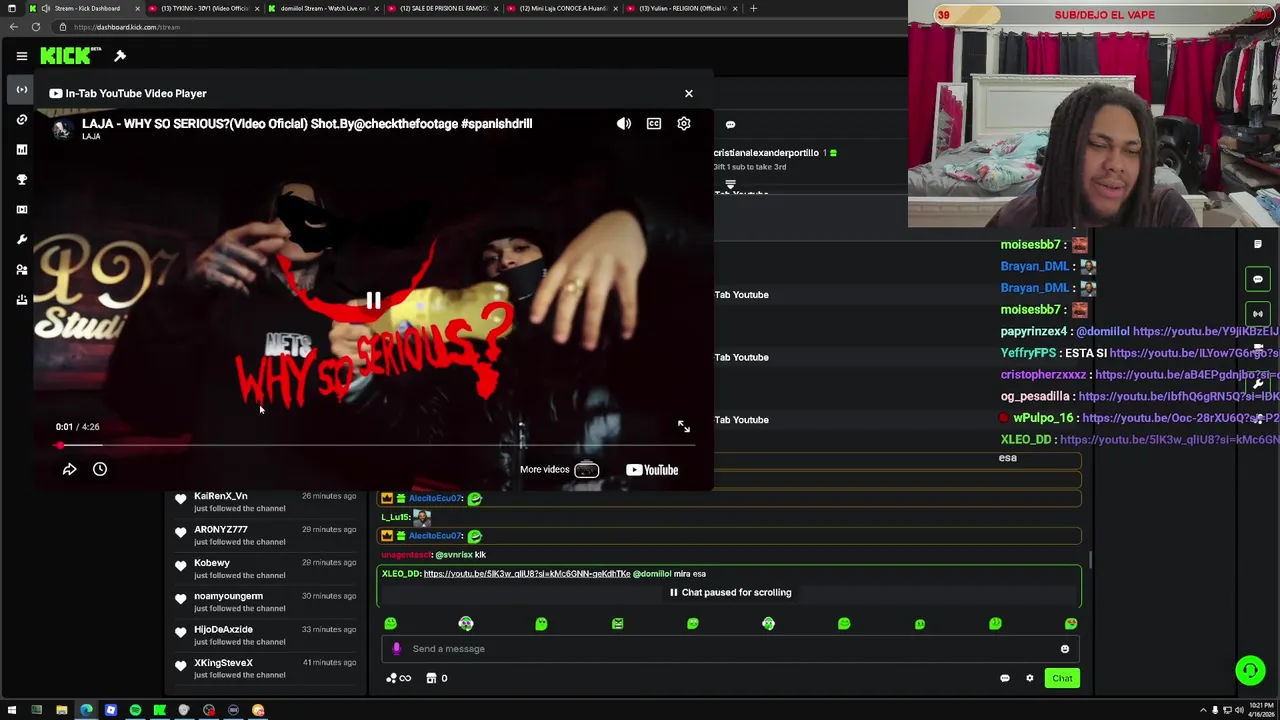Open File Explorer from taskbar
This screenshot has width=1280, height=720.
tap(61, 710)
